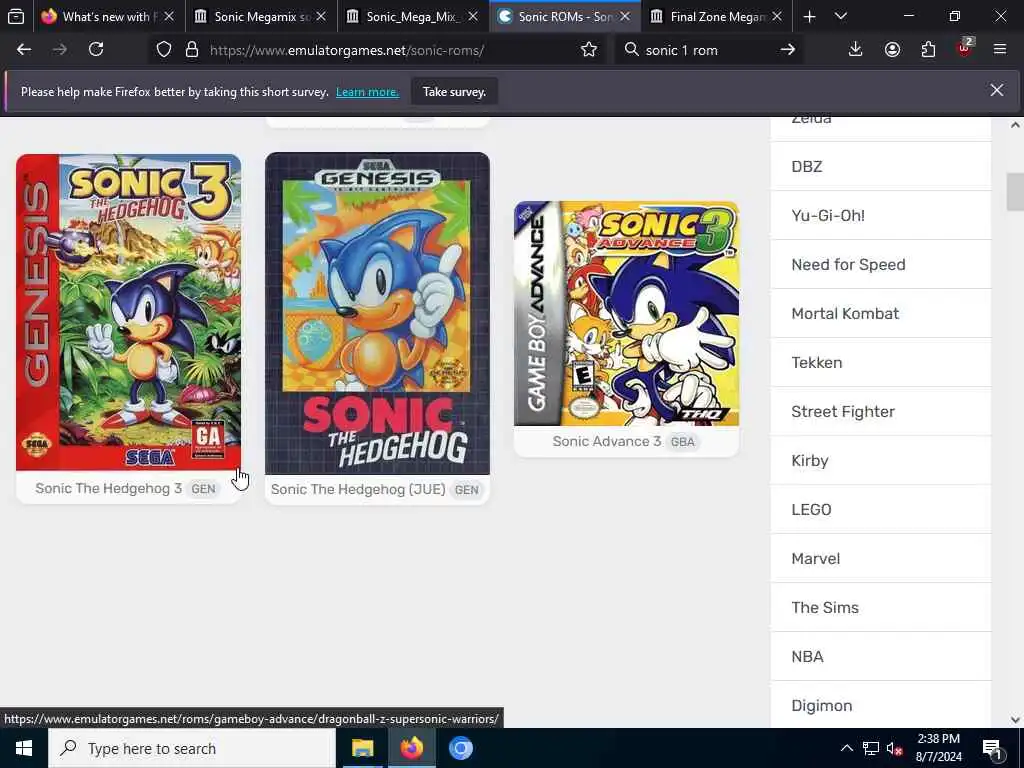Close the What's new with Firefox tab

point(168,16)
